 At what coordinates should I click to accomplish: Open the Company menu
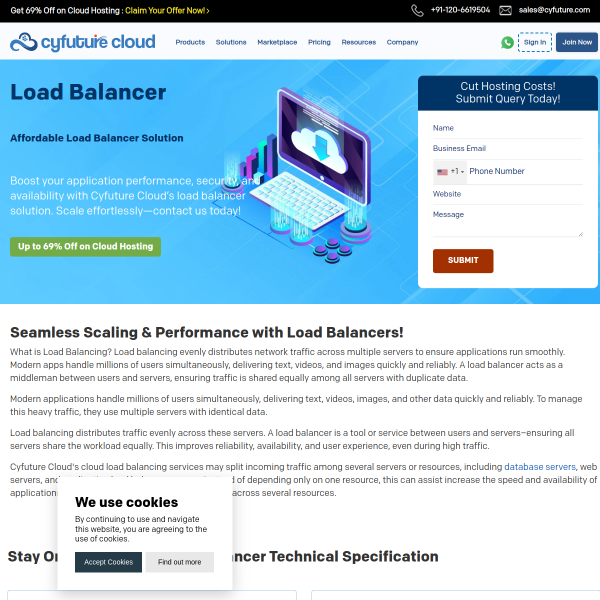[x=402, y=42]
